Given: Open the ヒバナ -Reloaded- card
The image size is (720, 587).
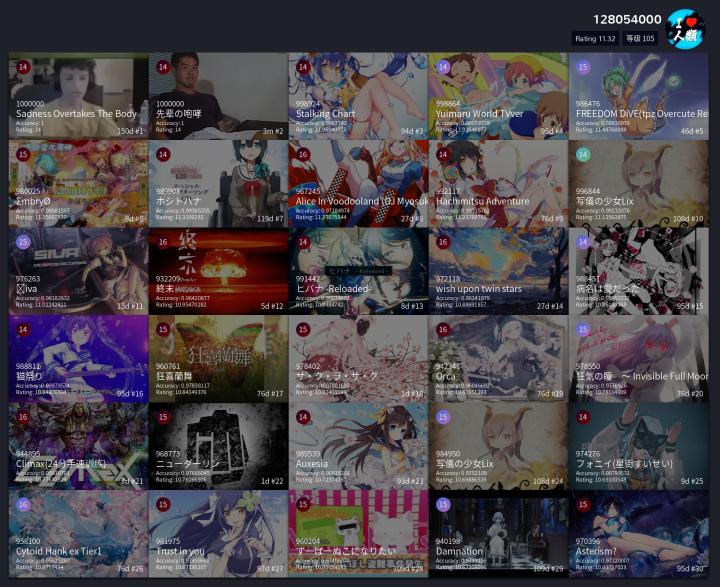Looking at the screenshot, I should 359,271.
